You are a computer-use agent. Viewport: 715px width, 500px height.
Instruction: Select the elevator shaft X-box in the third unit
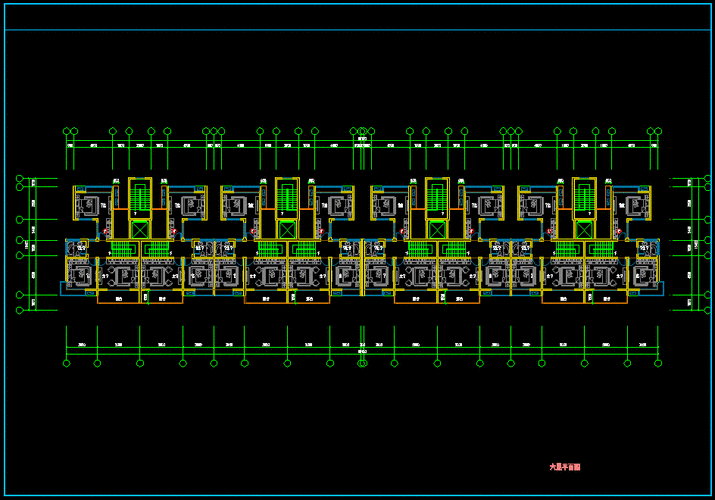point(436,229)
